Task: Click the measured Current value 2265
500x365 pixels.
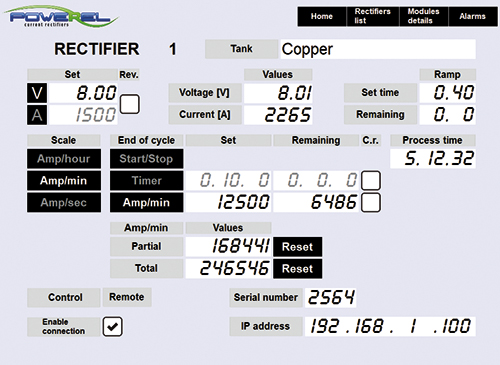Action: 278,115
